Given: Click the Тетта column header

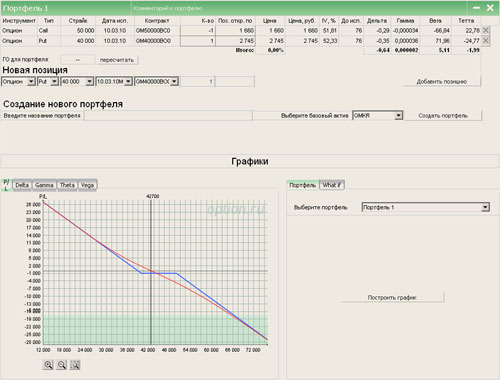Looking at the screenshot, I should click(x=466, y=21).
